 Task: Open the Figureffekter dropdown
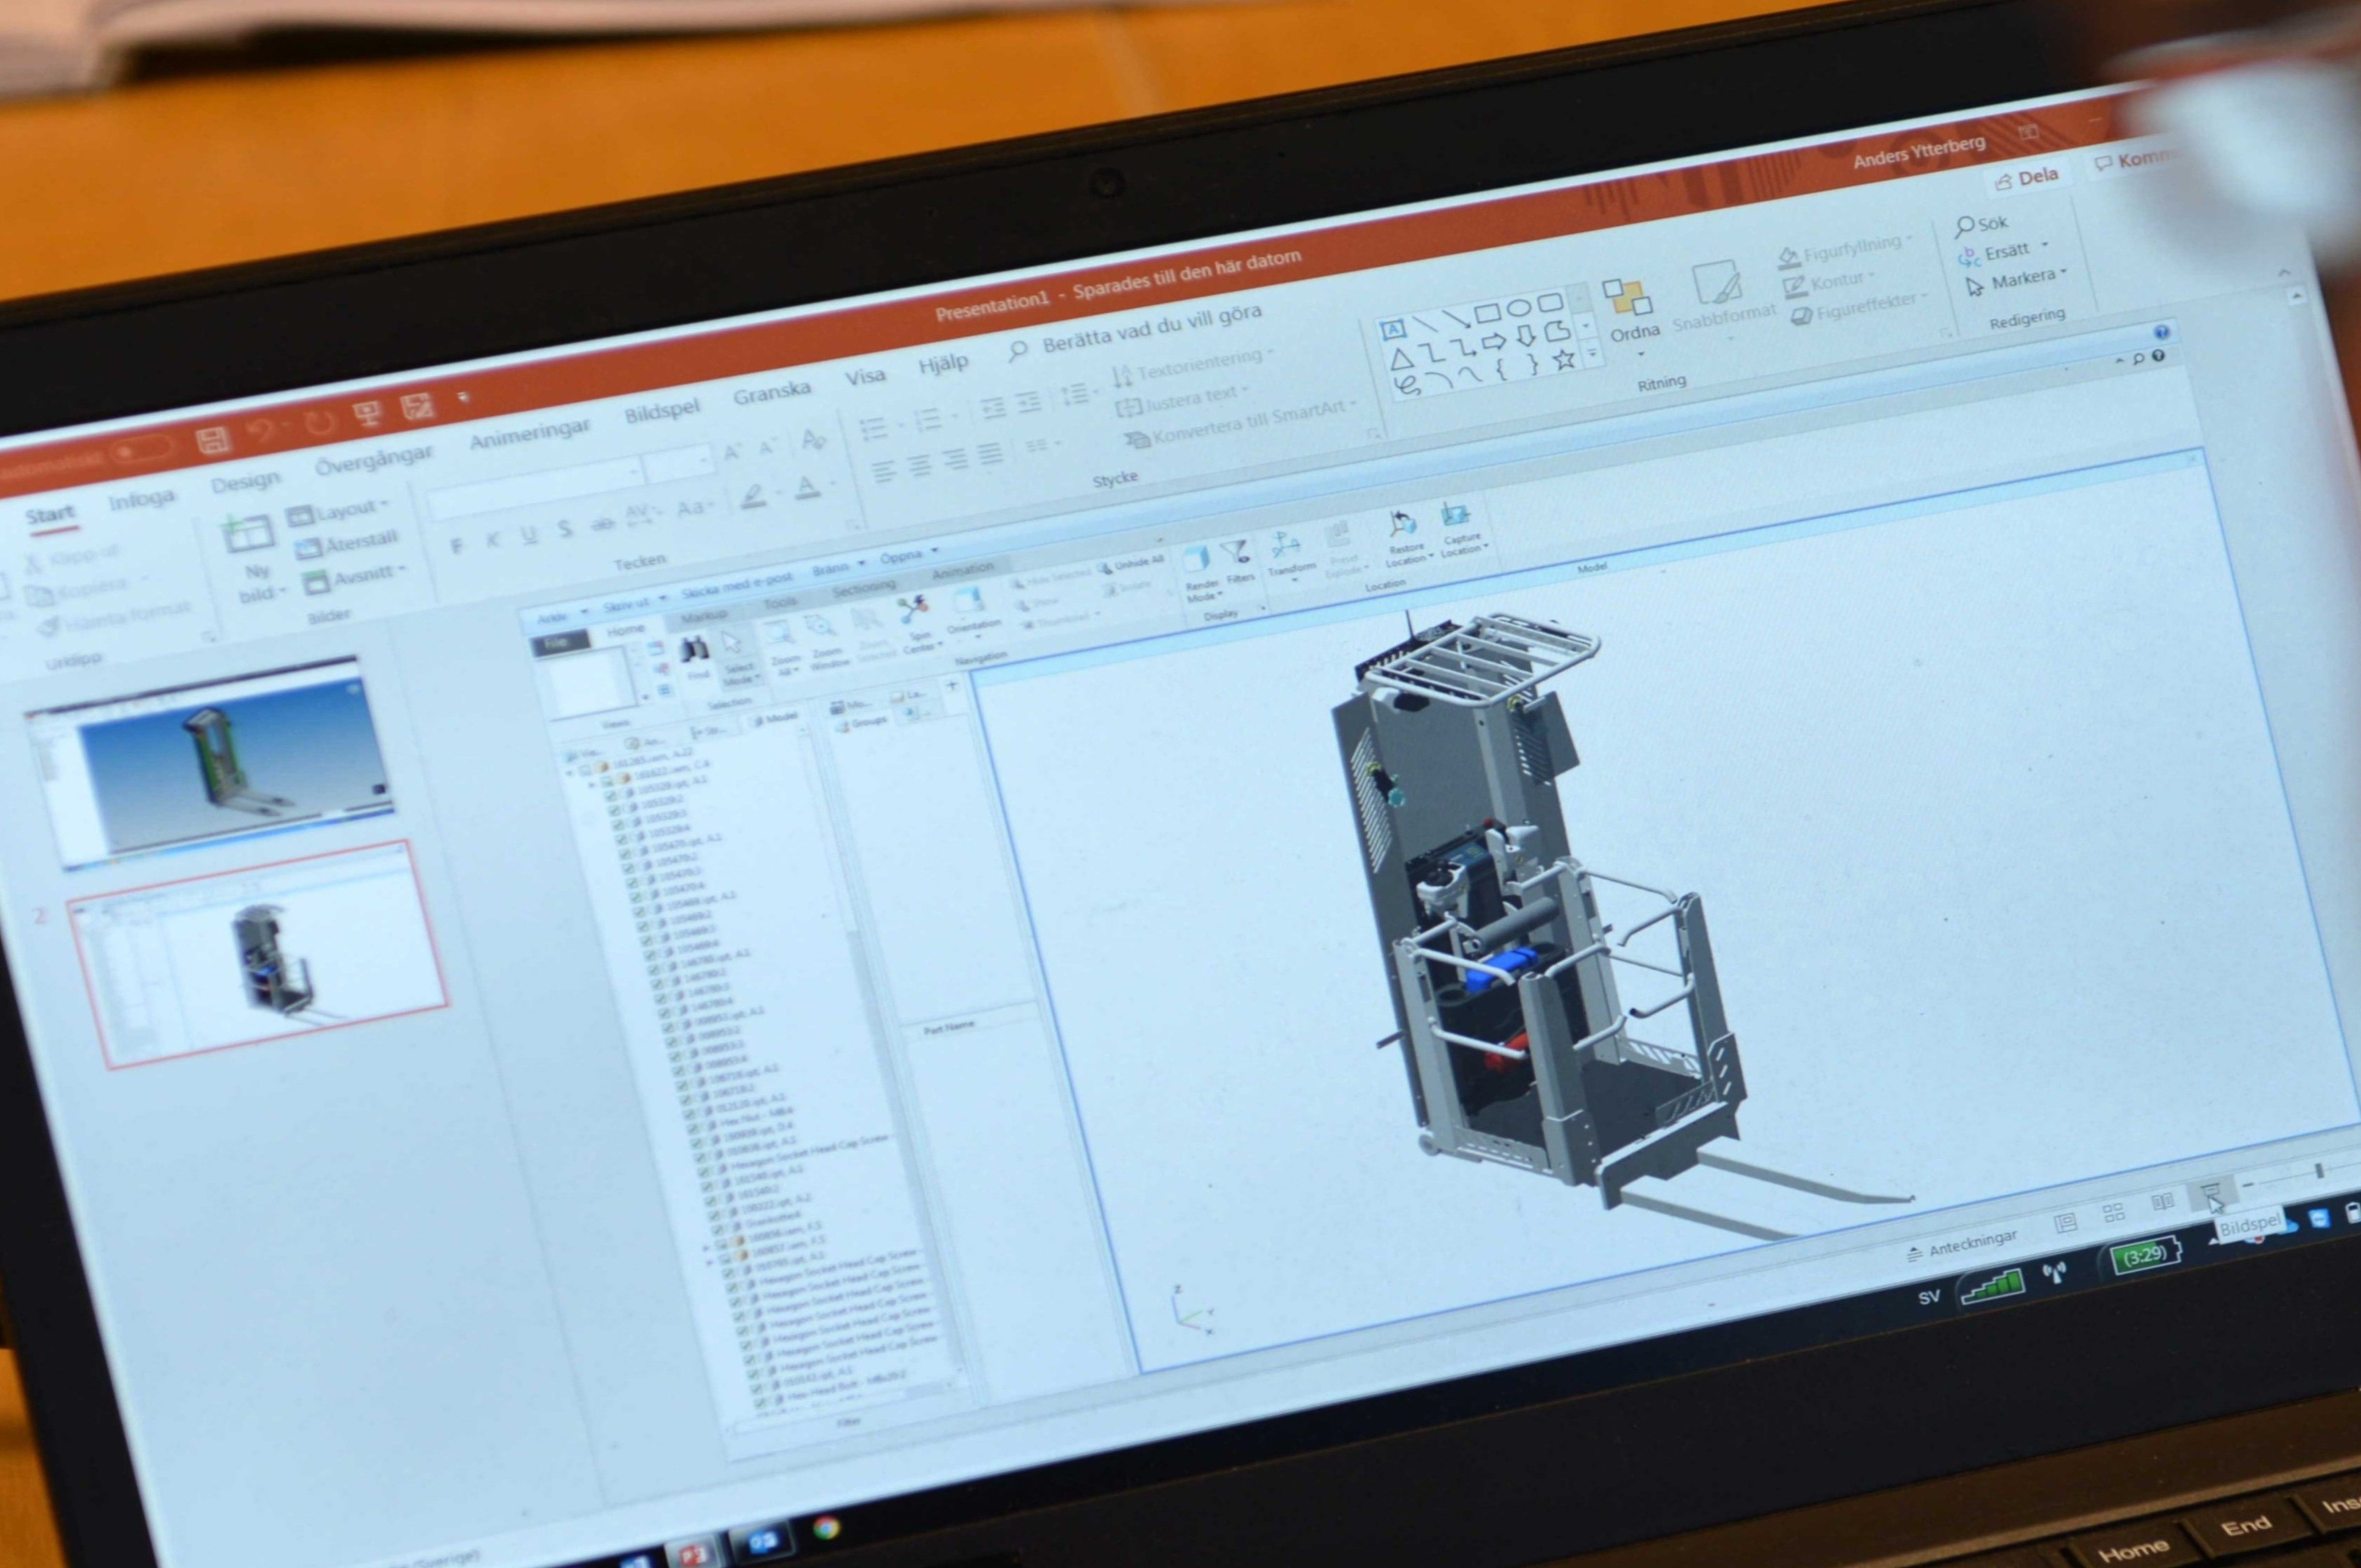pyautogui.click(x=1860, y=308)
